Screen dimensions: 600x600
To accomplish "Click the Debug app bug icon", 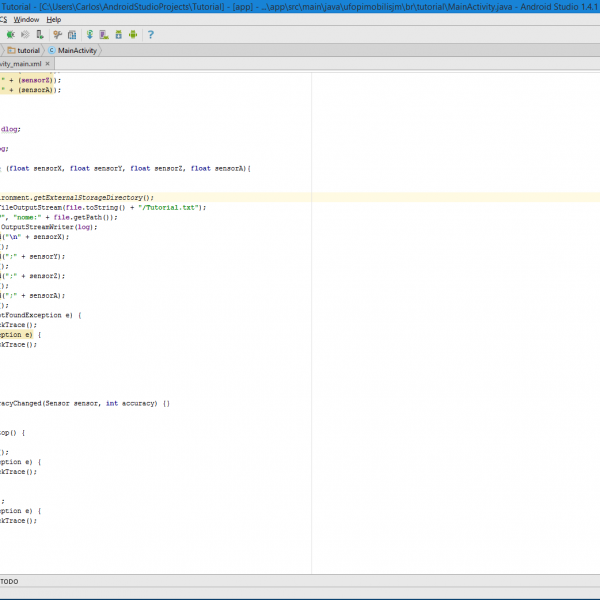I will (x=9, y=35).
